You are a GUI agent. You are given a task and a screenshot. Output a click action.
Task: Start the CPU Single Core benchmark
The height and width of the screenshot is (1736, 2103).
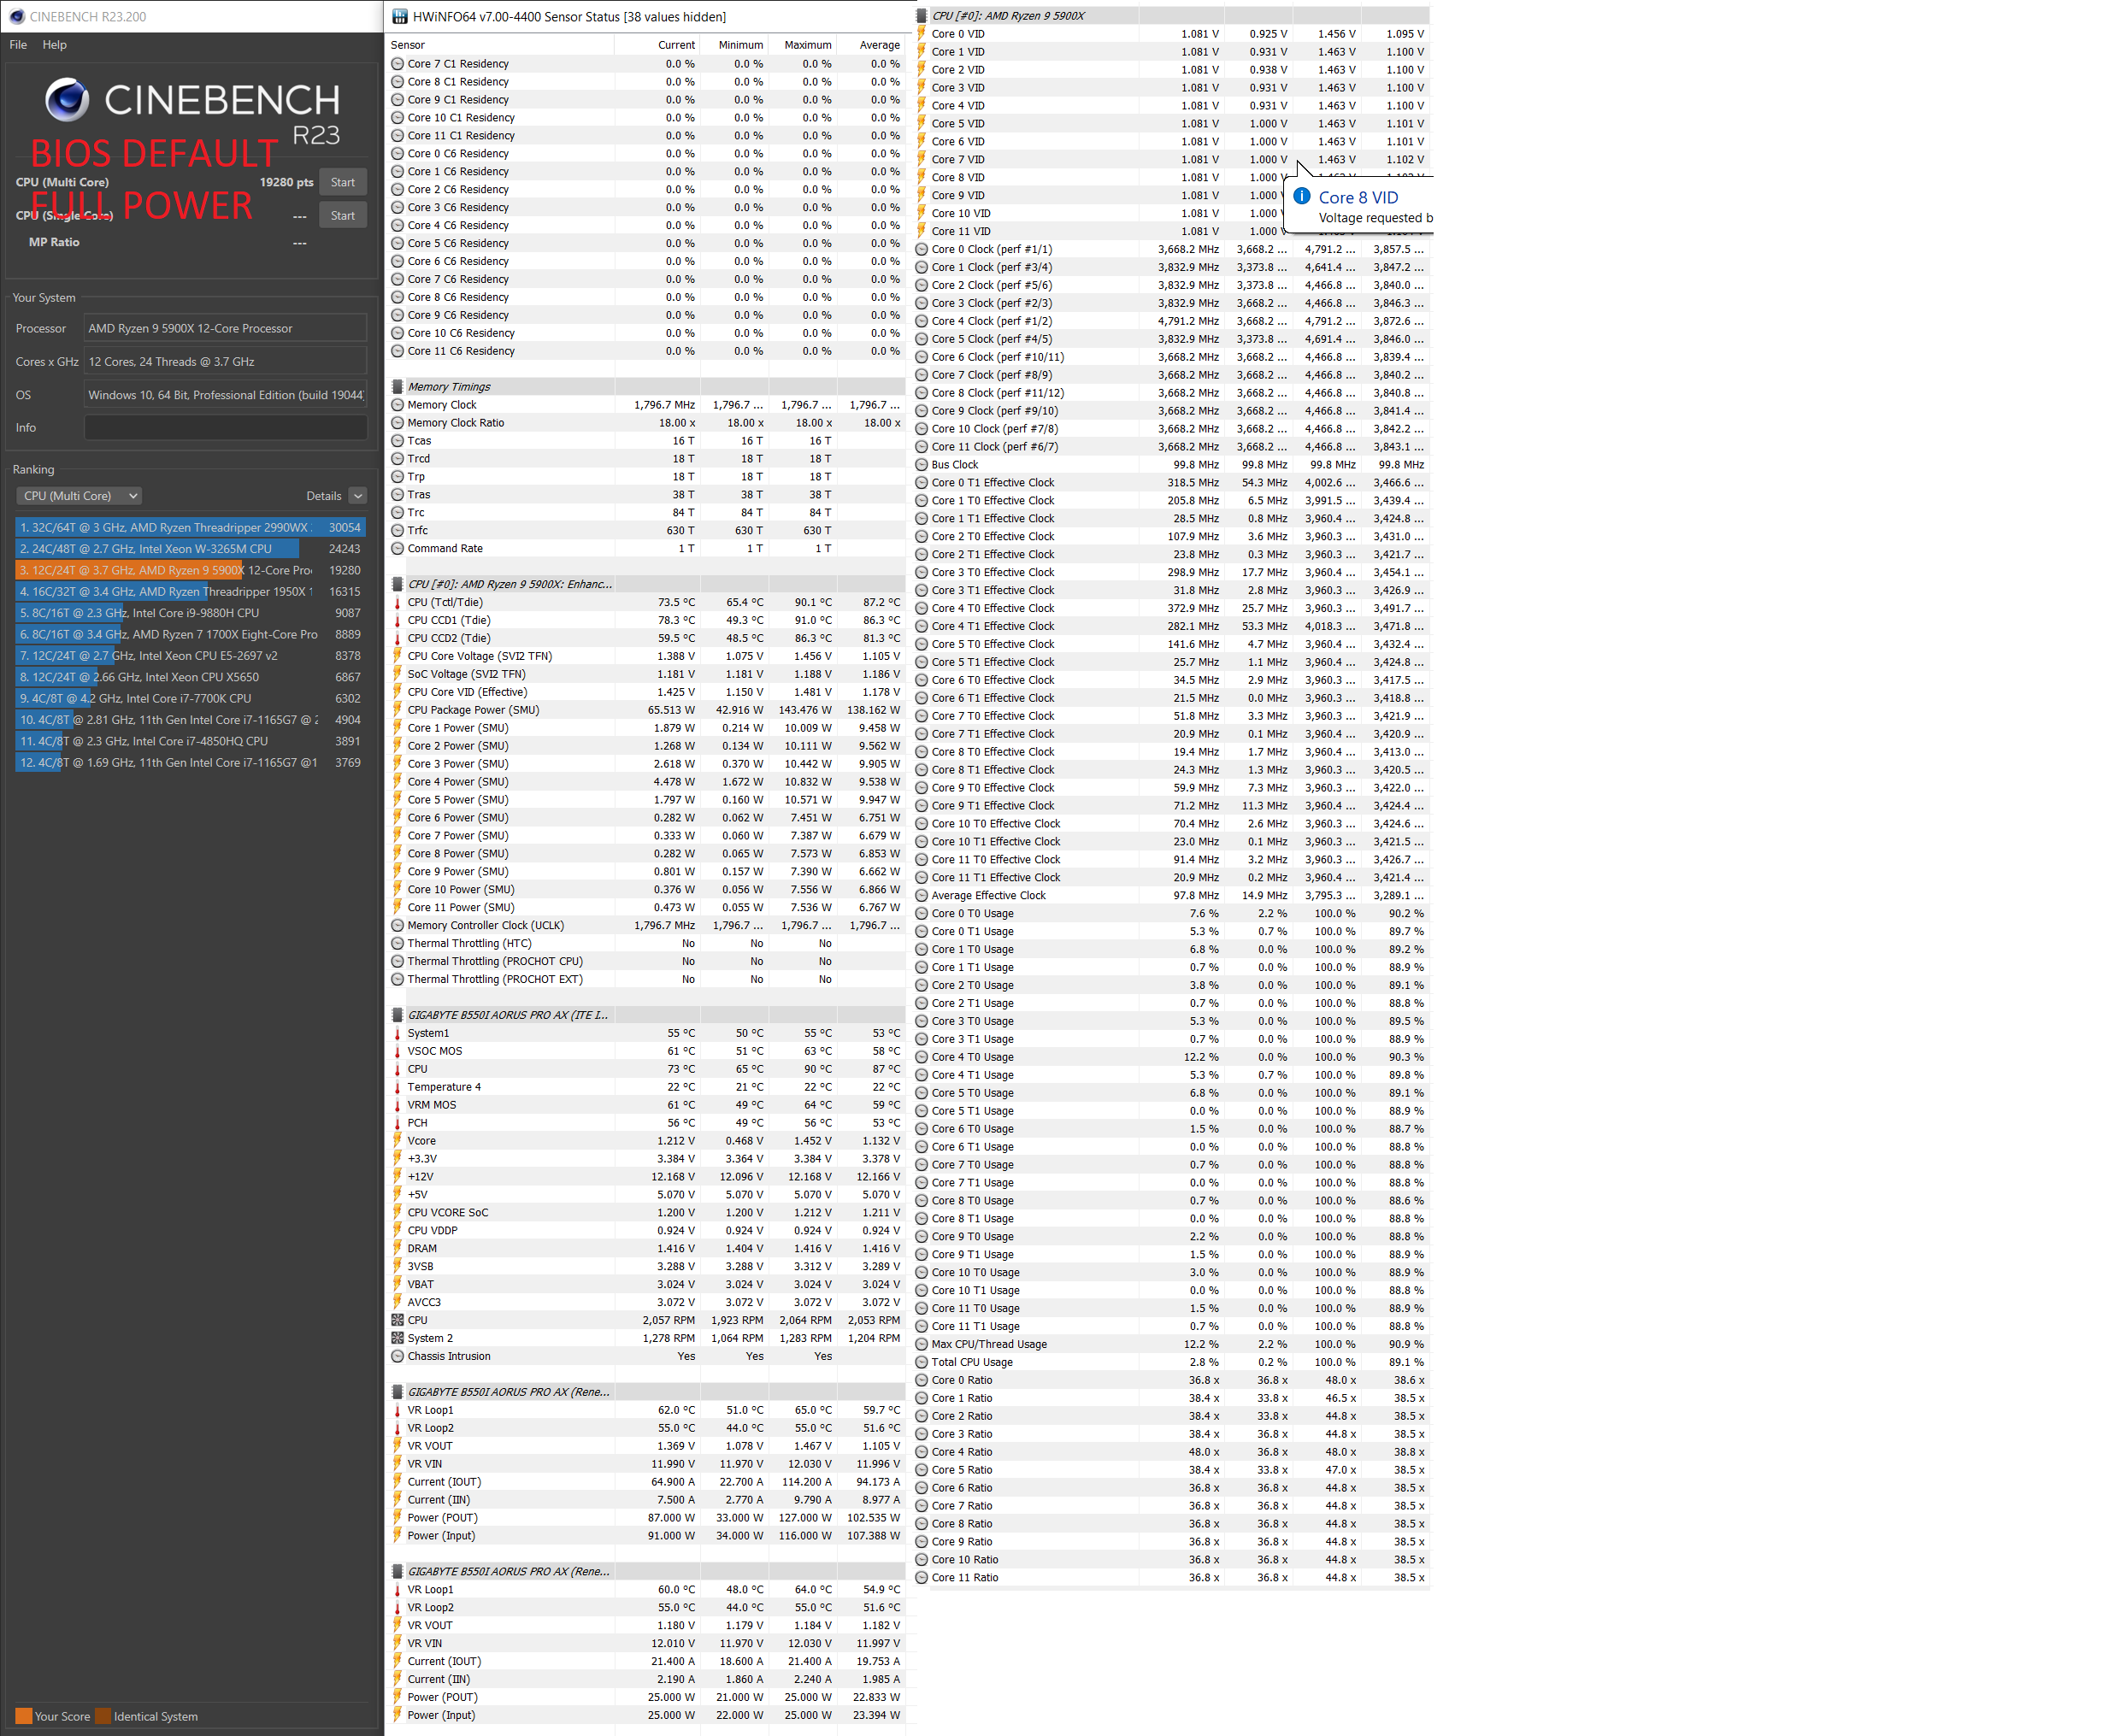click(x=342, y=215)
